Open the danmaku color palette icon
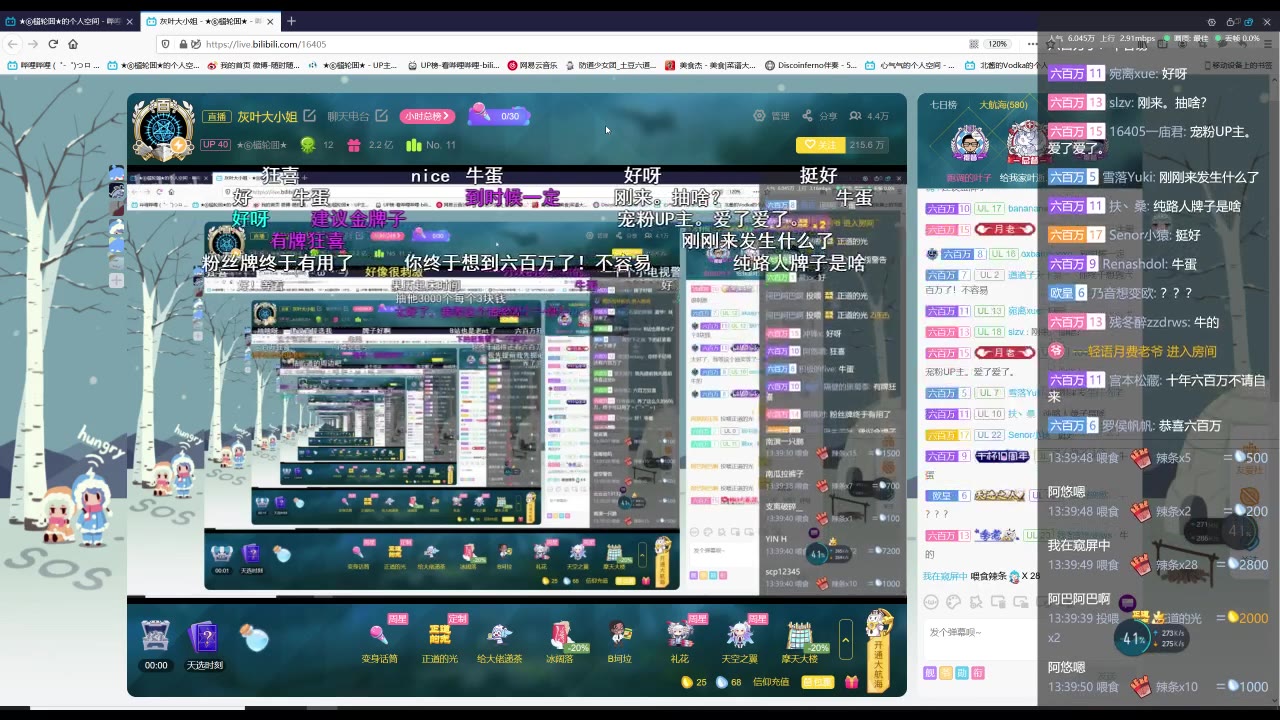1280x720 pixels. point(953,602)
